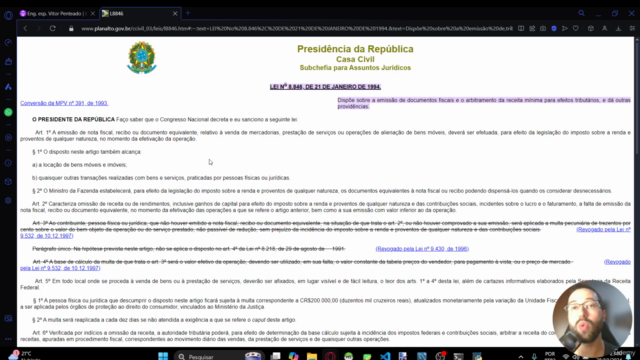Click the 'Presidência da República' heading
Viewport: 640px width, 360px height.
[x=355, y=49]
